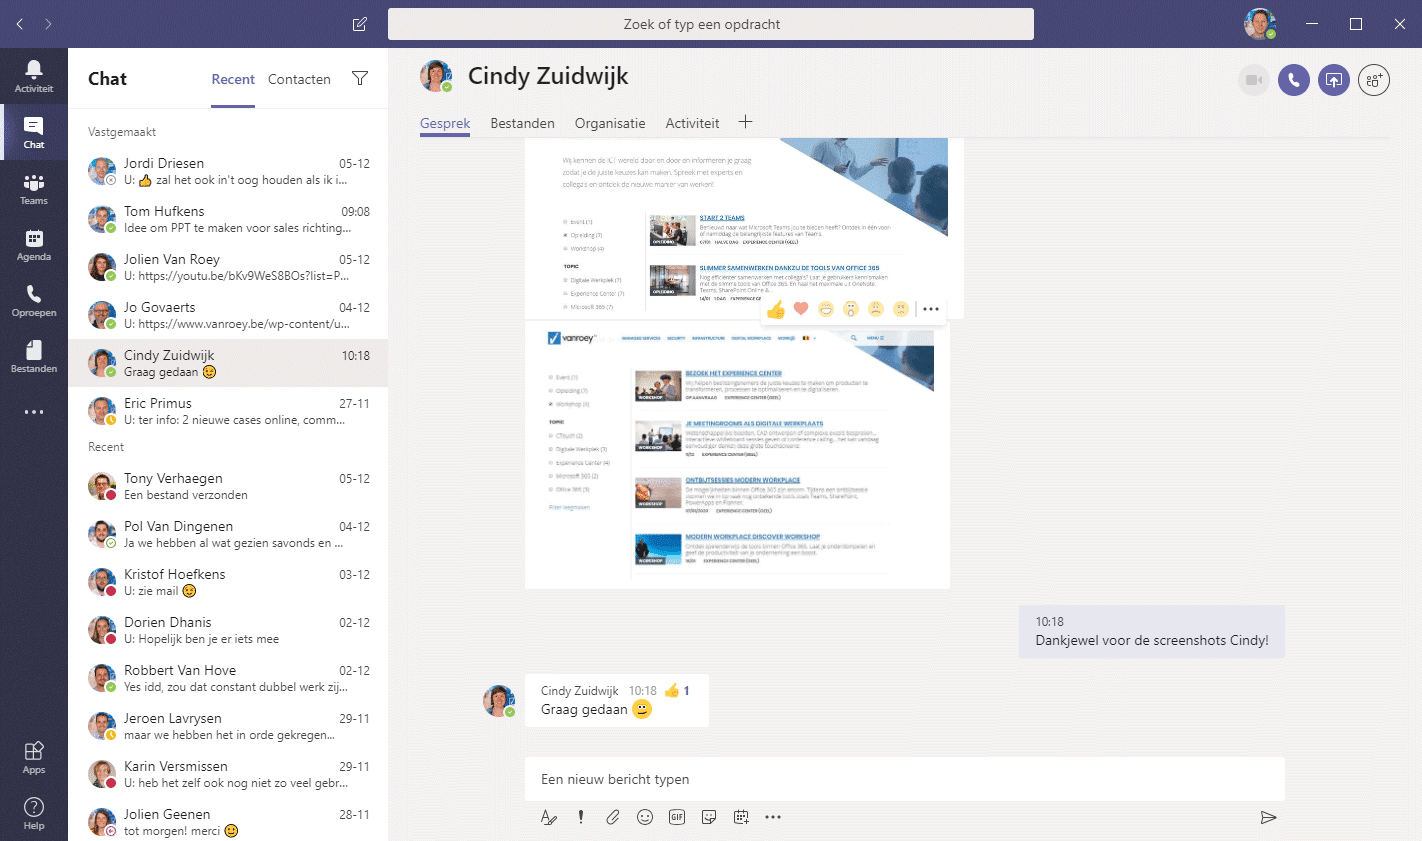
Task: Attach a file to the message
Action: 613,817
